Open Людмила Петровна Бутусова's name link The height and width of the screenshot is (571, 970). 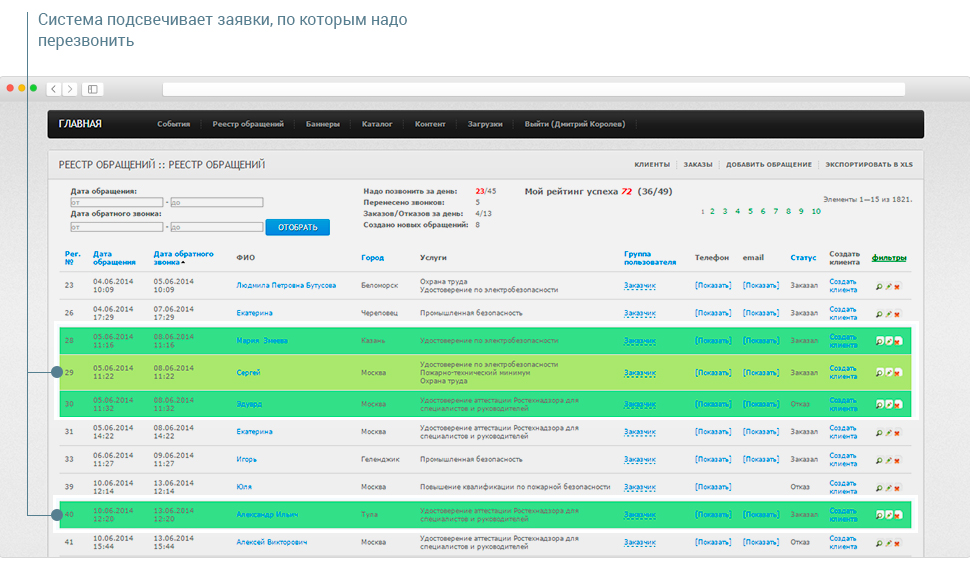[286, 285]
